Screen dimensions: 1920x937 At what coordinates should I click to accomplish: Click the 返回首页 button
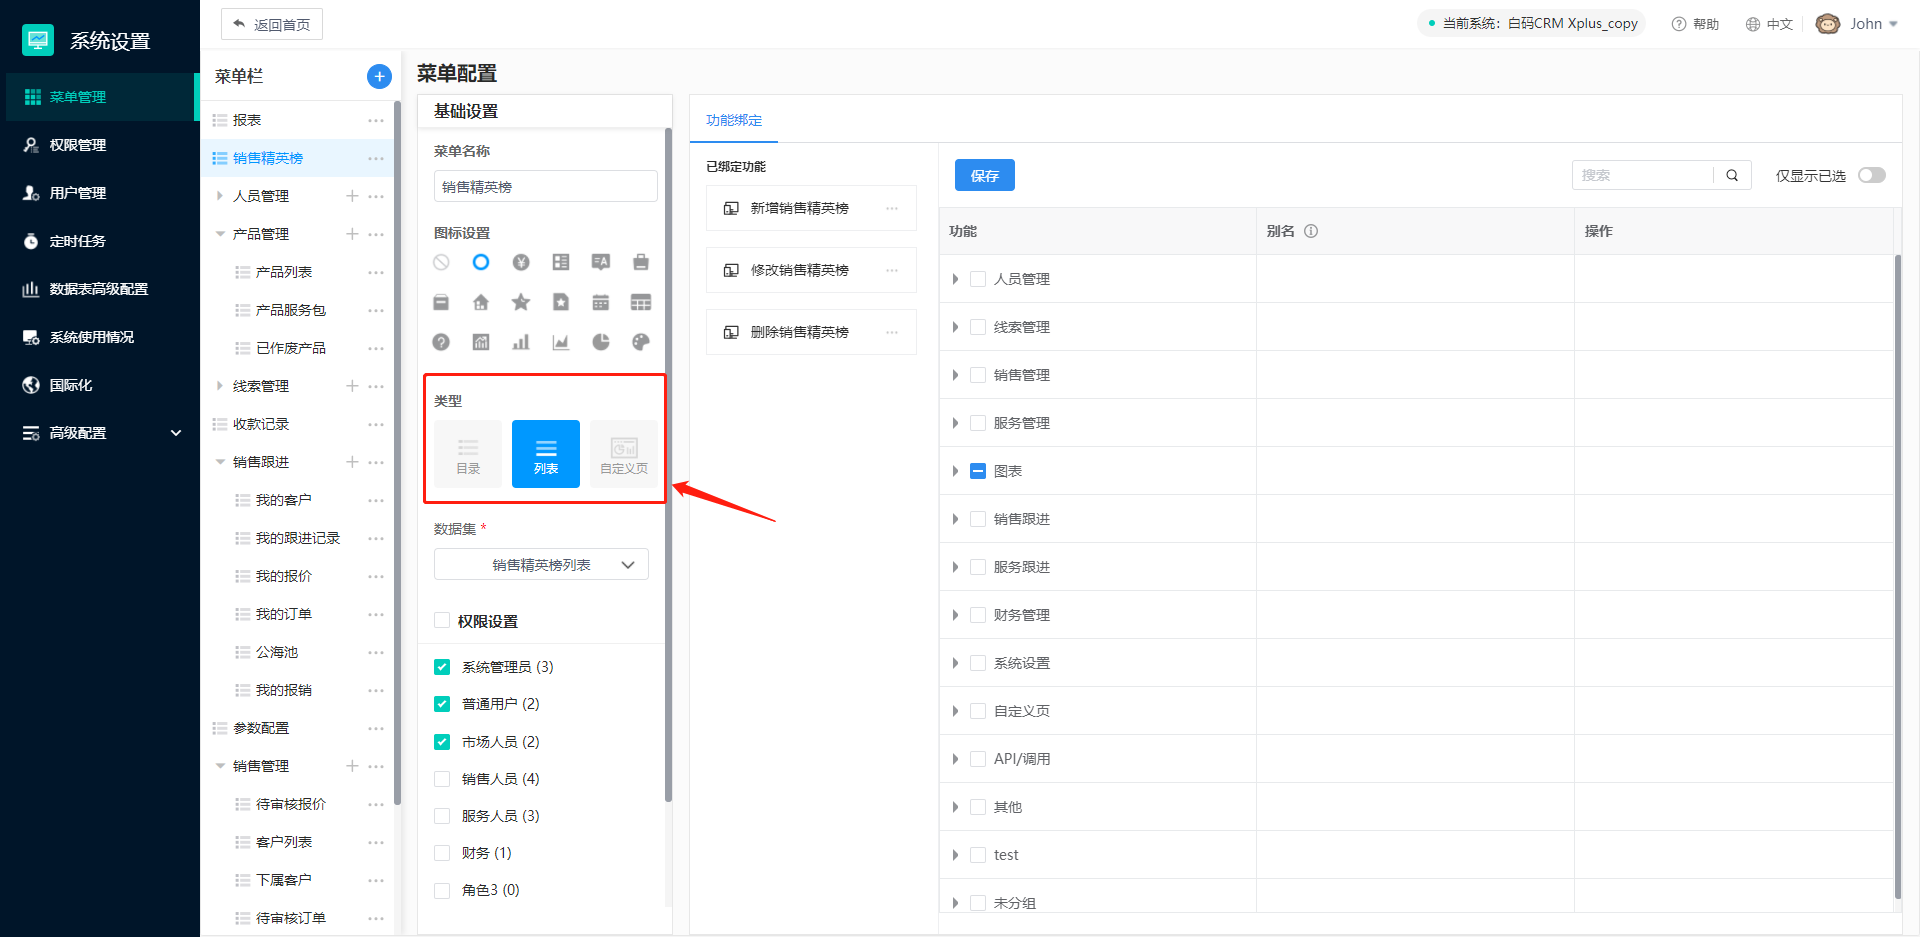(272, 24)
